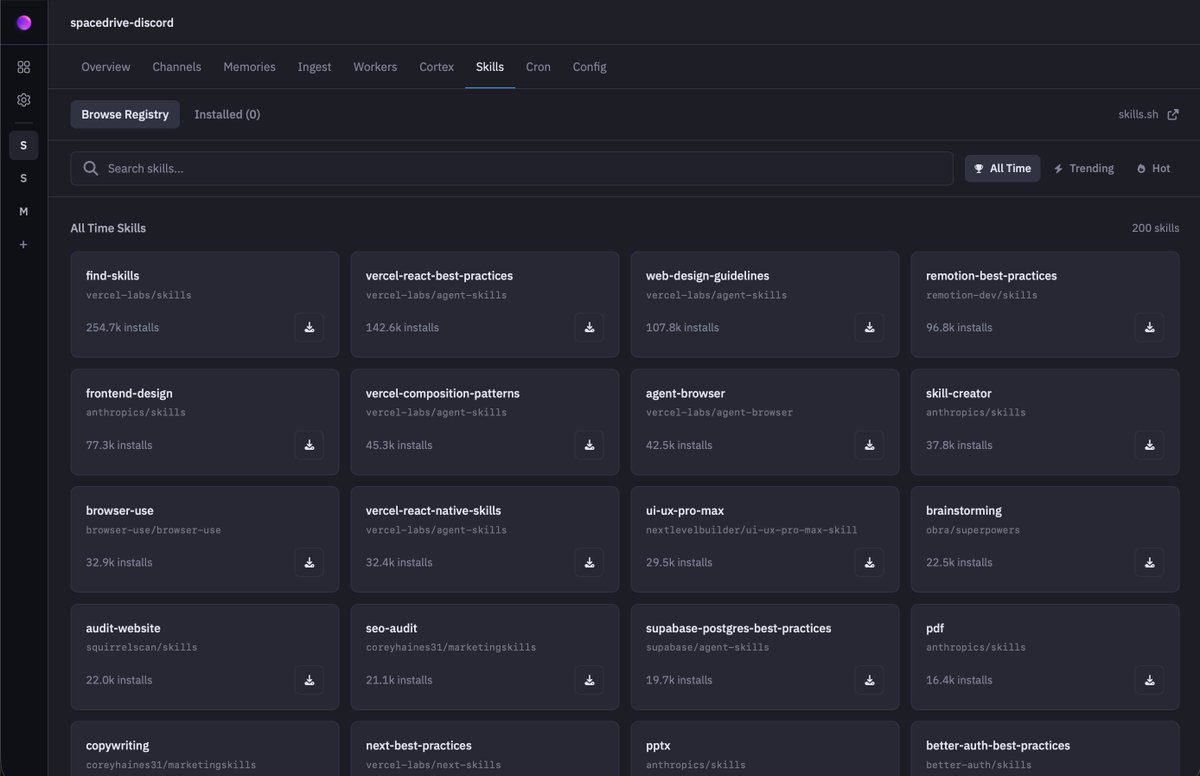
Task: Click the spacedrive-discord agent title
Action: tap(122, 22)
